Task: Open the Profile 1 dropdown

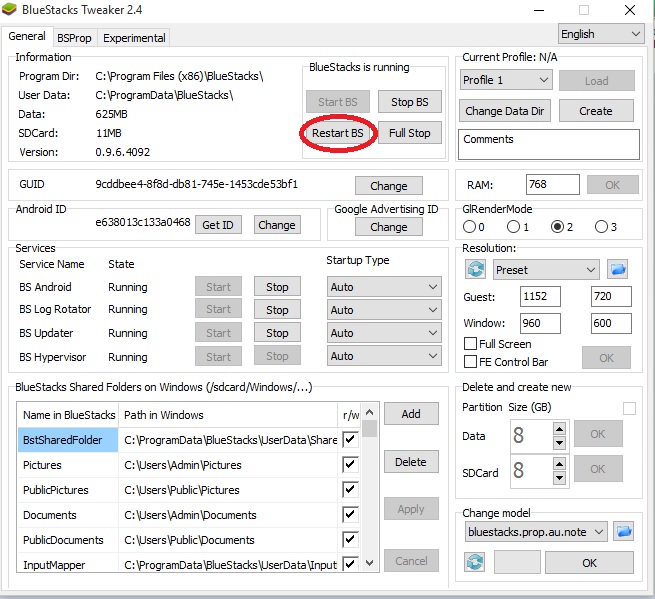Action: 506,80
